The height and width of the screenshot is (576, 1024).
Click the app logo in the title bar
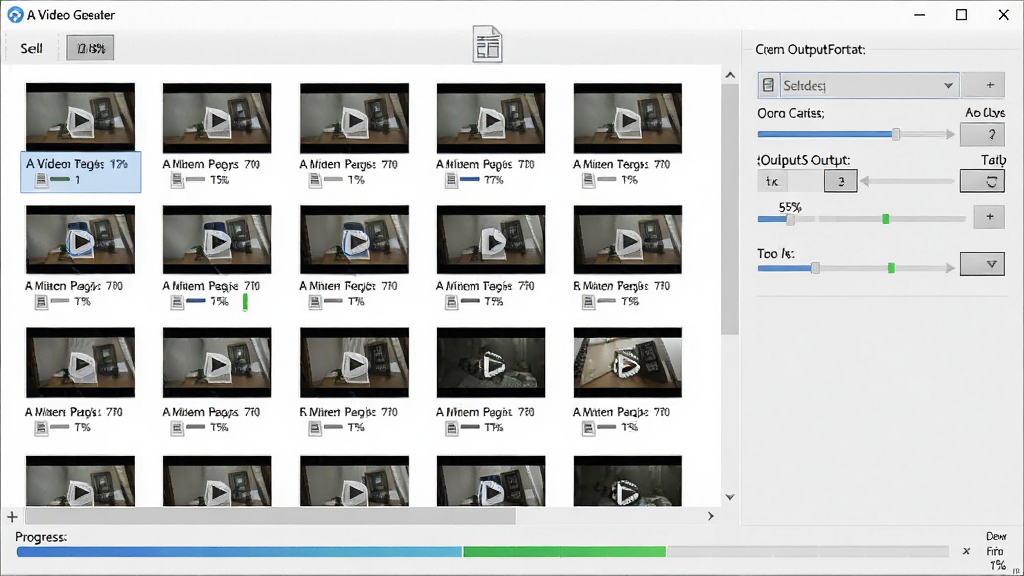pyautogui.click(x=15, y=14)
